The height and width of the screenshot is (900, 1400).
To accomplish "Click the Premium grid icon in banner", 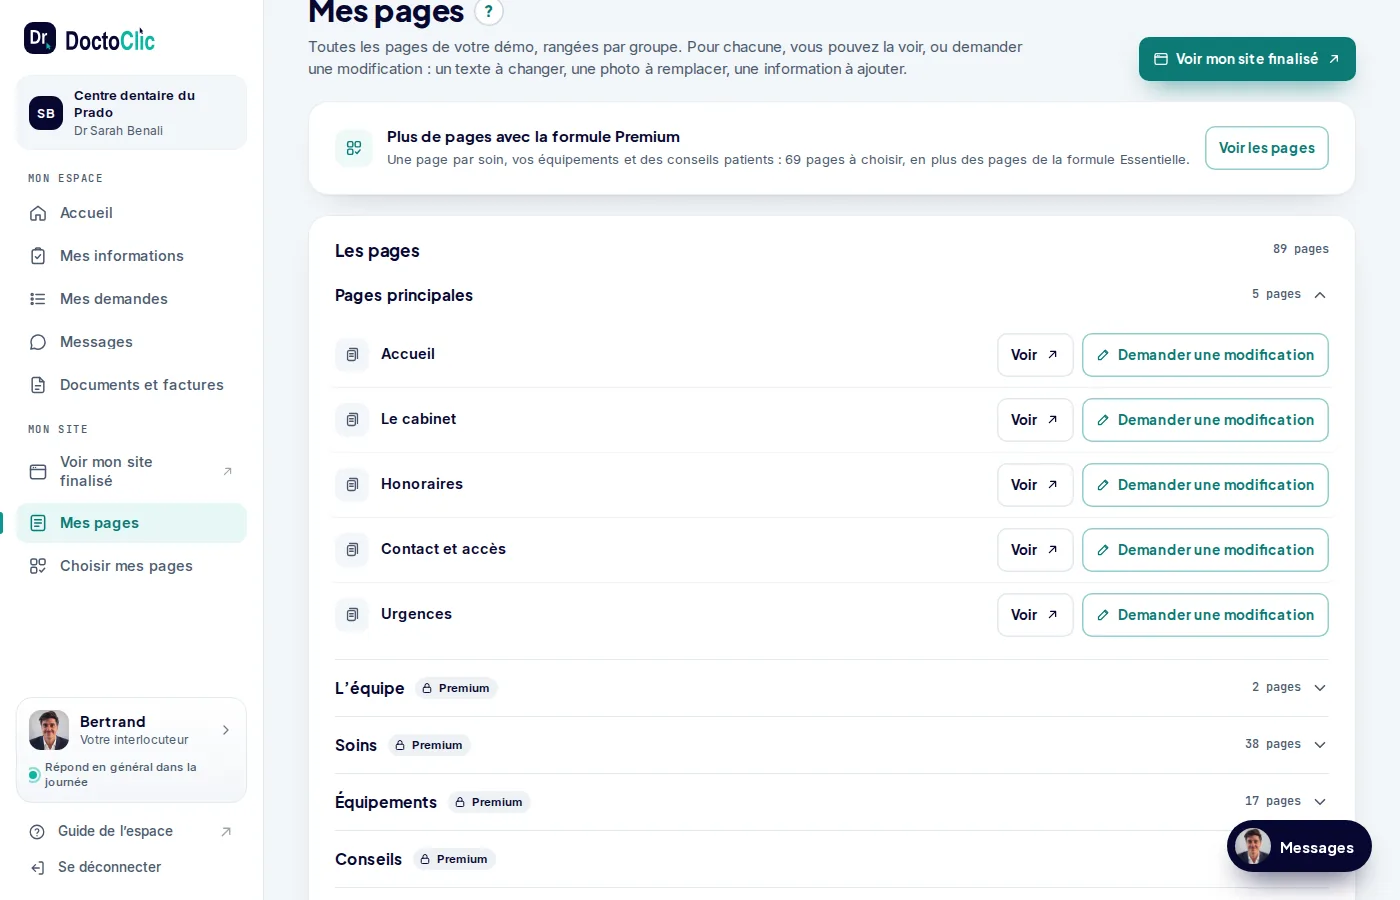I will tap(354, 148).
